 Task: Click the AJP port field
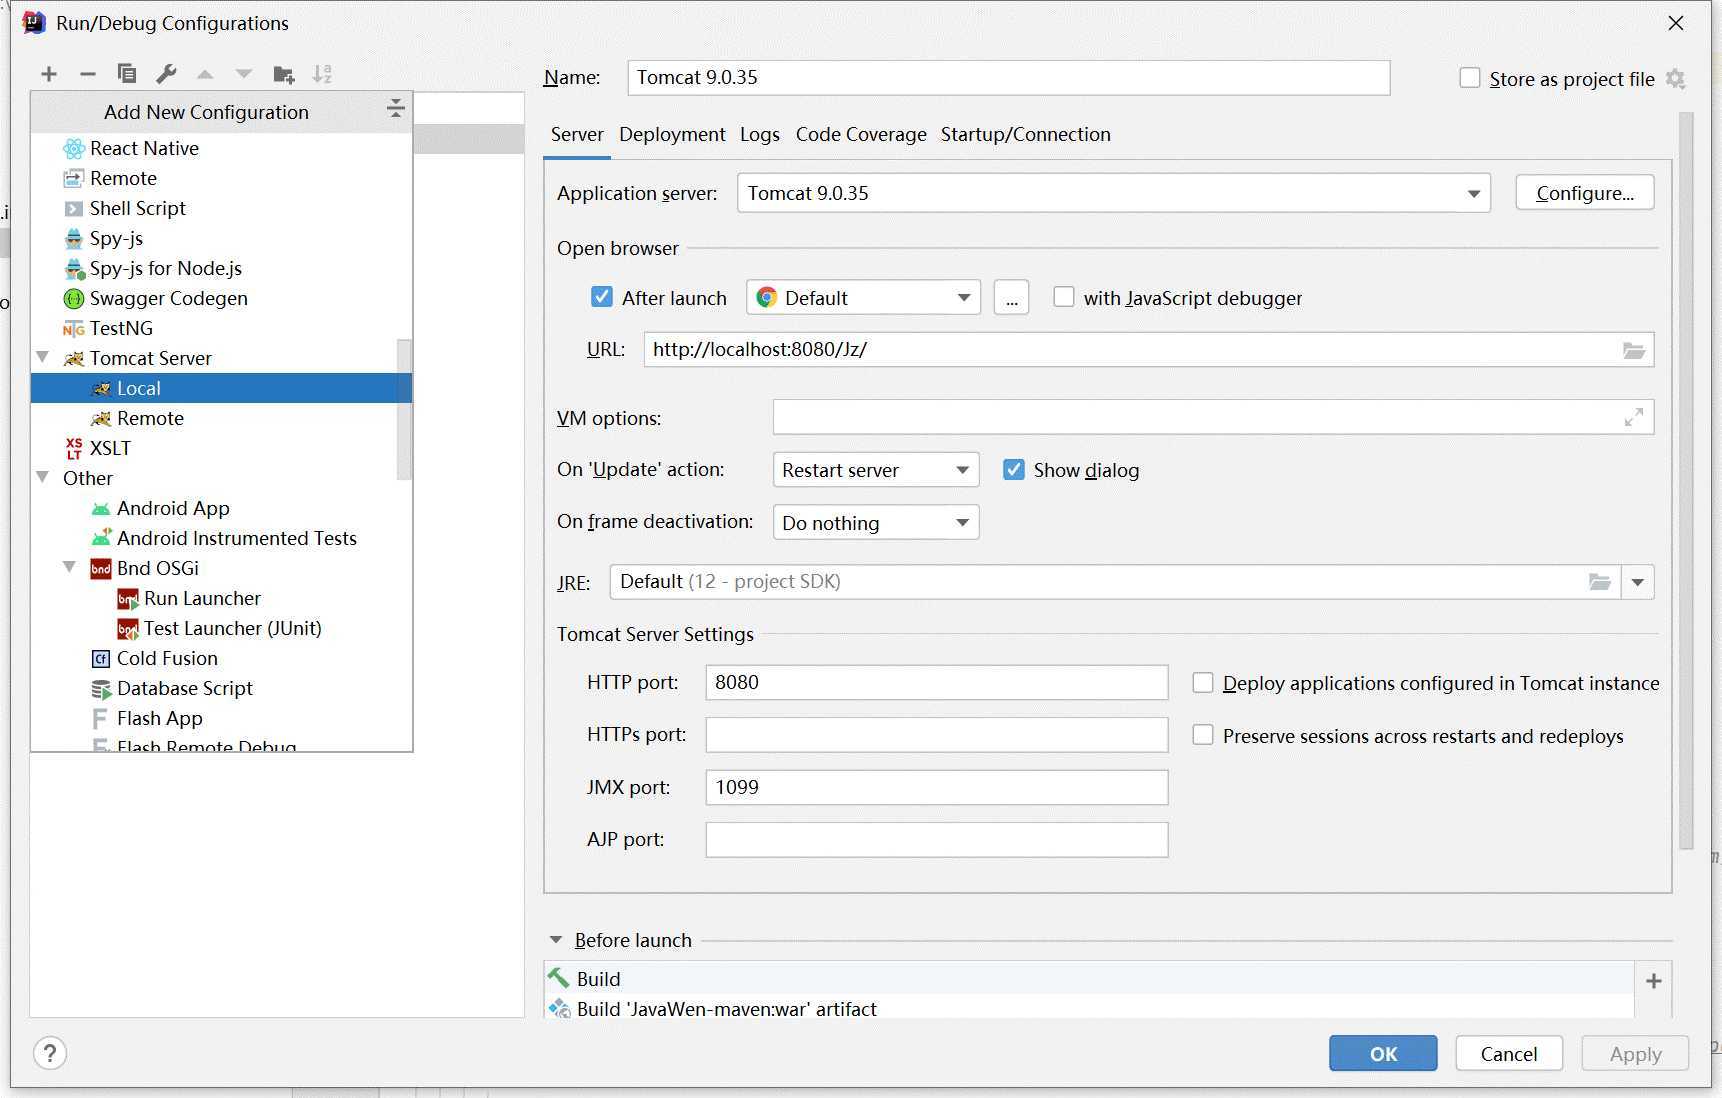(x=937, y=840)
